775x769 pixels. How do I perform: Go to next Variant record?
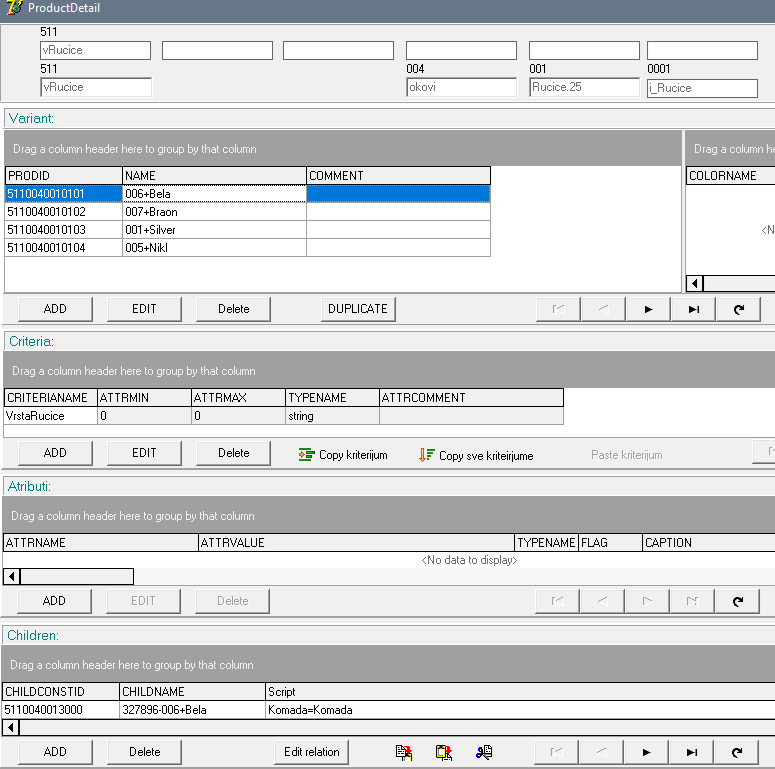[x=648, y=309]
